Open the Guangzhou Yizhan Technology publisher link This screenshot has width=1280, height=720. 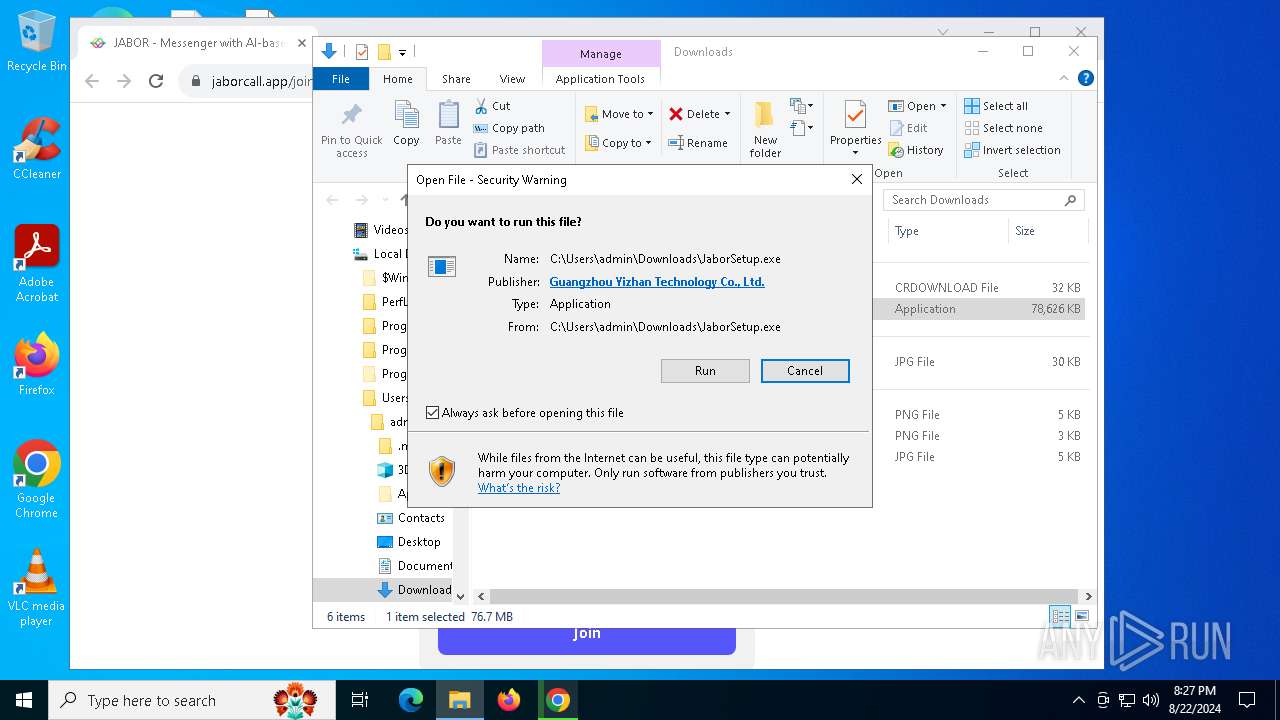[657, 282]
